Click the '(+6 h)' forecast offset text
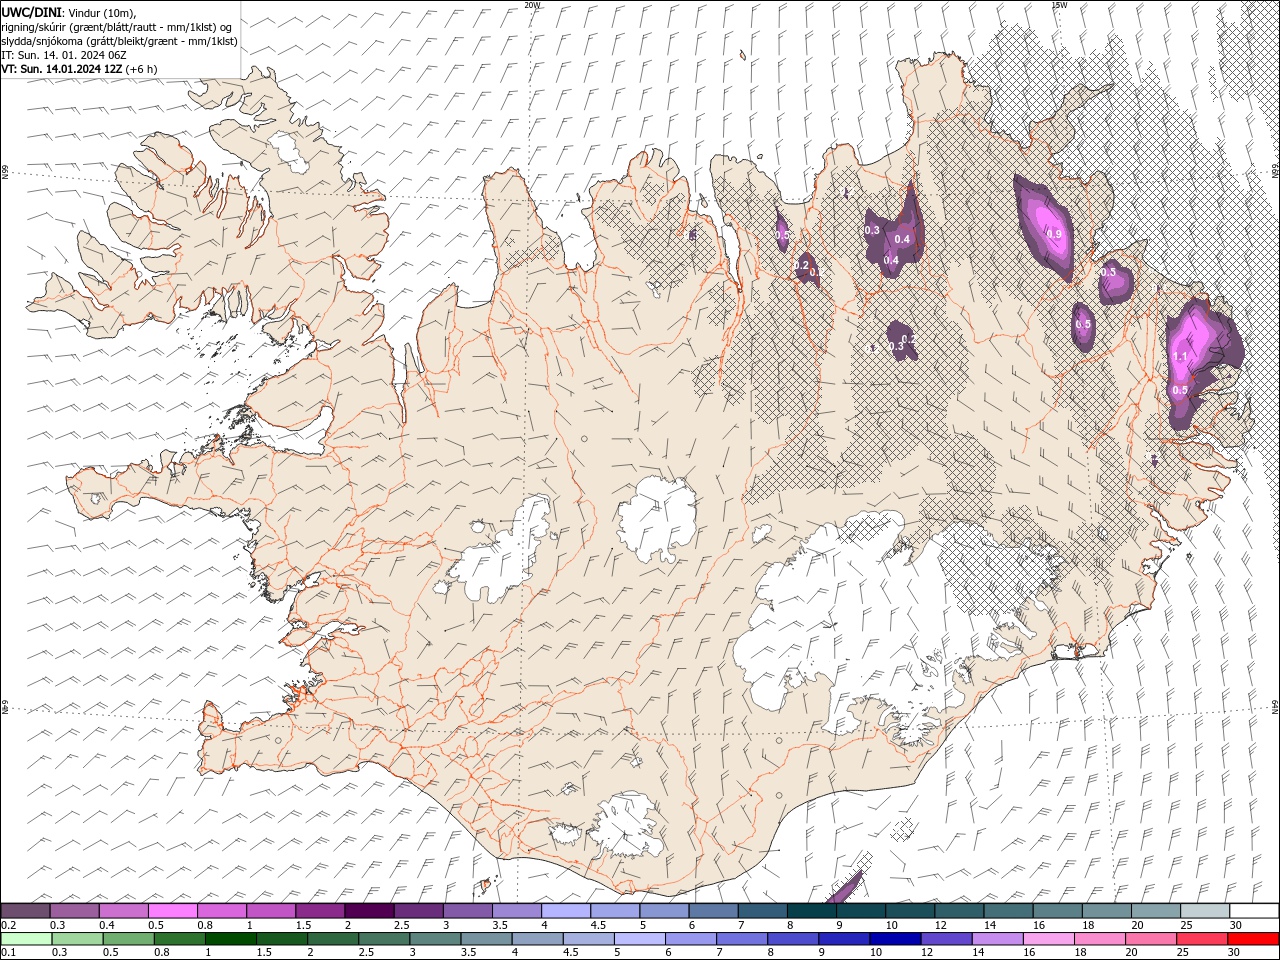The width and height of the screenshot is (1280, 960). point(143,69)
